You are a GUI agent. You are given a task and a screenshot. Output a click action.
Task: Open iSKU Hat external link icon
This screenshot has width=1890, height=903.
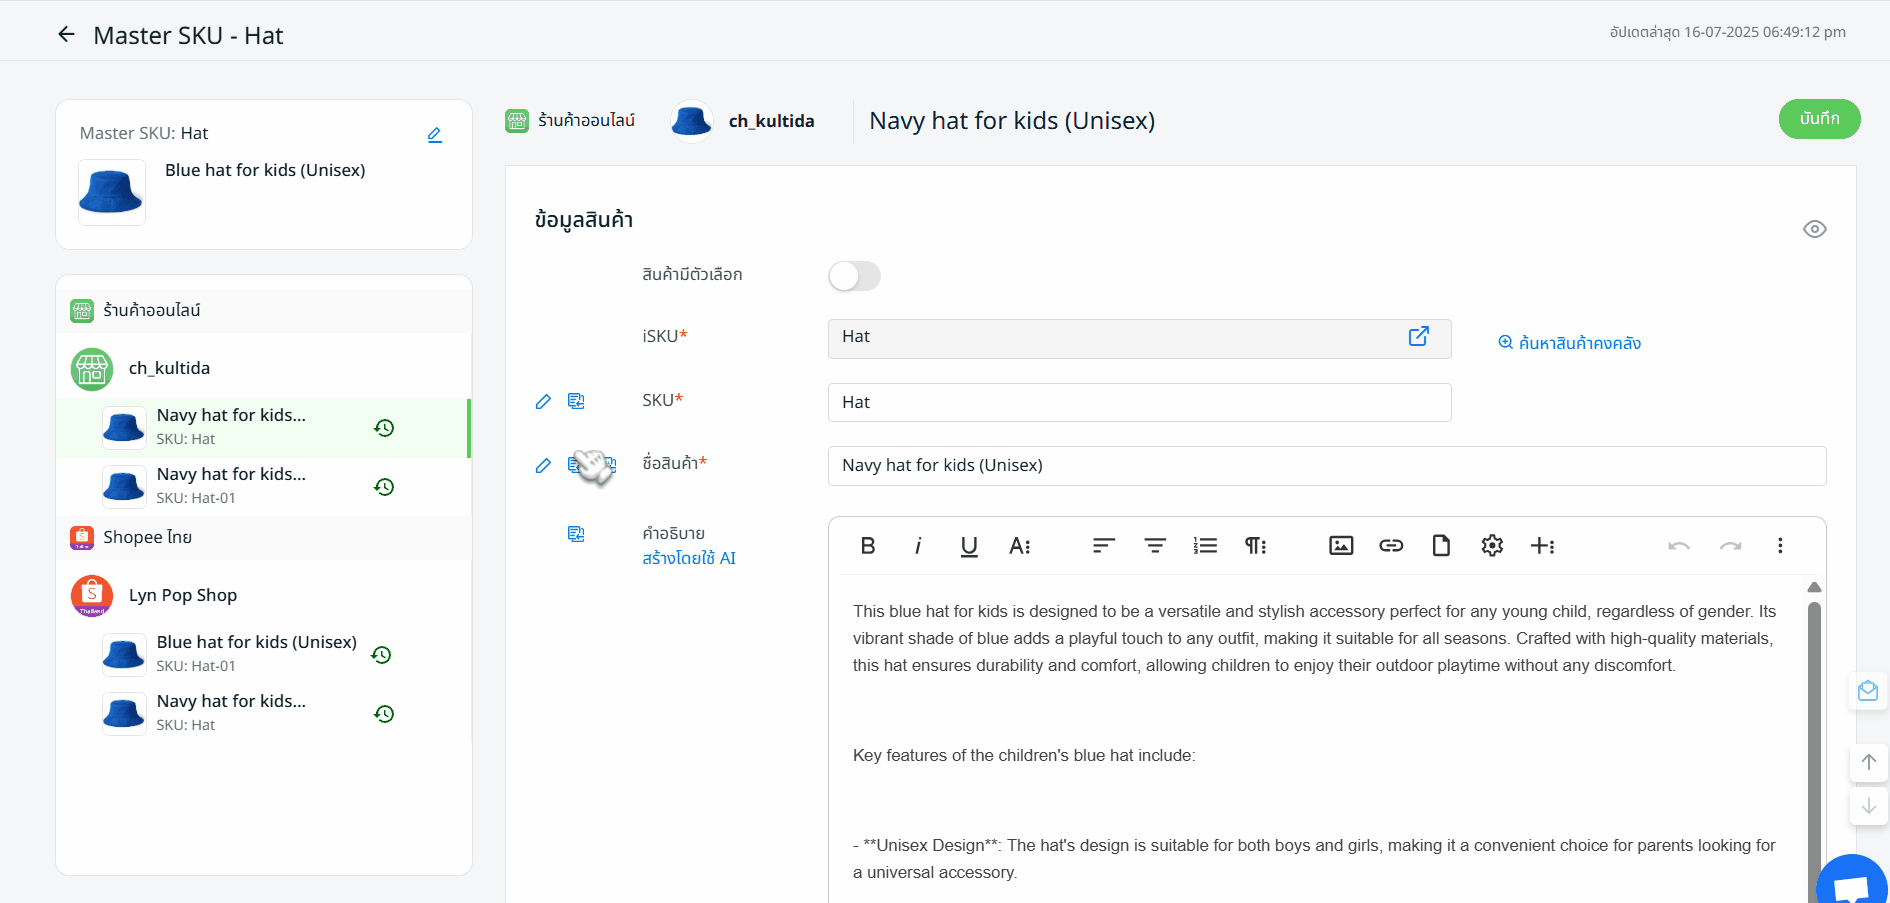(1418, 337)
